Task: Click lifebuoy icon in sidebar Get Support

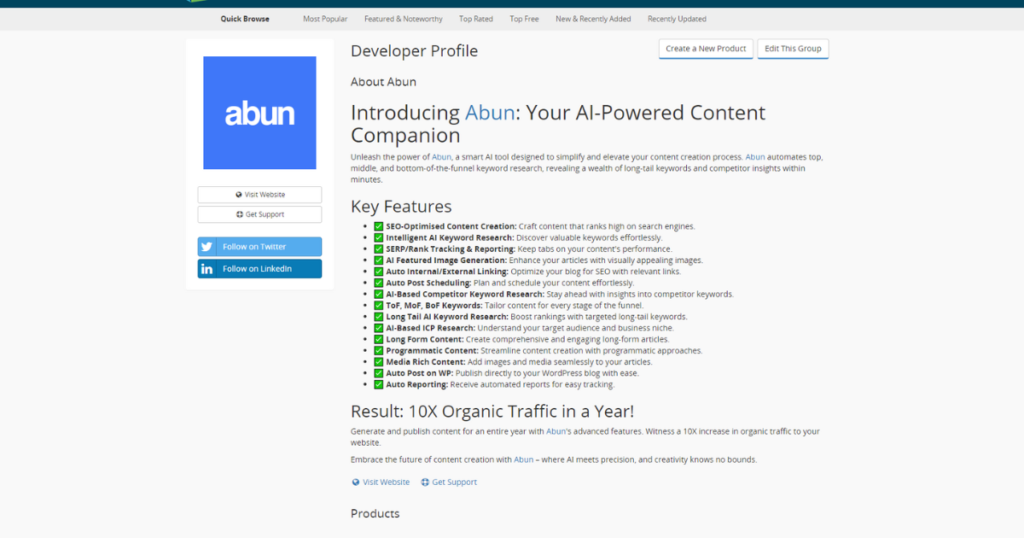Action: [x=239, y=214]
